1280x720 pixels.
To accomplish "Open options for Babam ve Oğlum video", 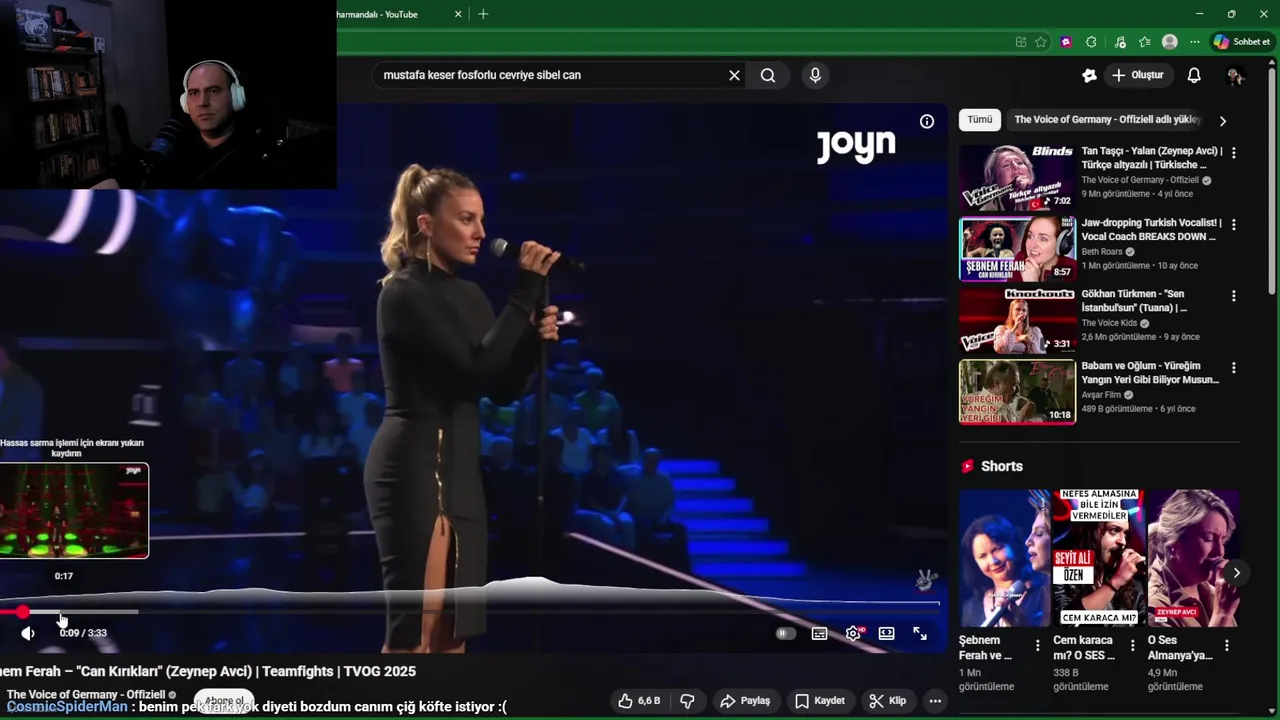I will (x=1233, y=369).
